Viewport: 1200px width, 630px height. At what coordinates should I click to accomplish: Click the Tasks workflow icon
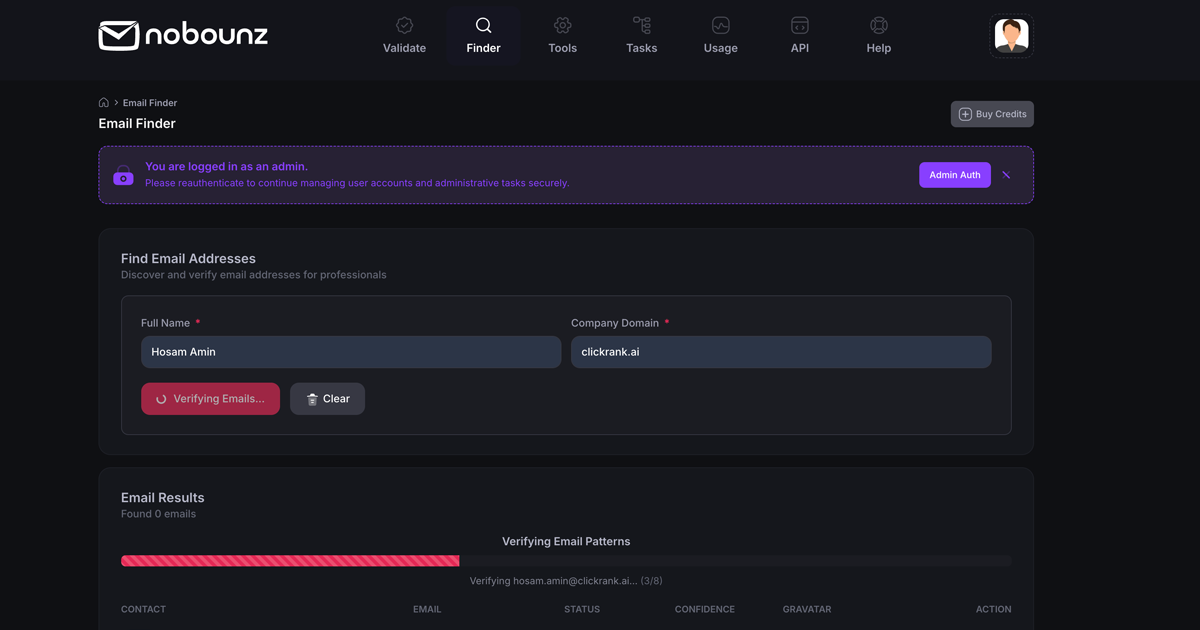[x=641, y=25]
